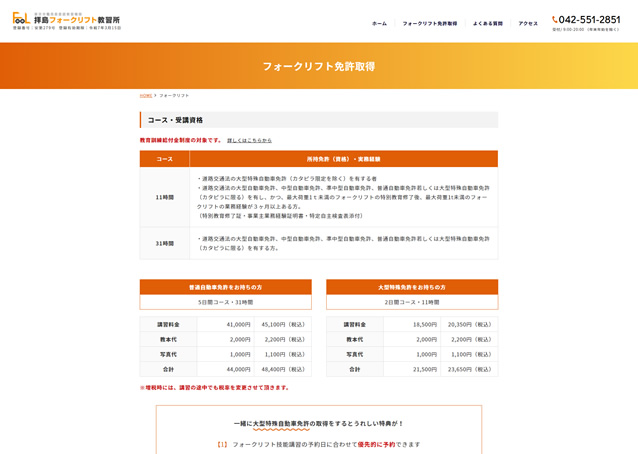Click the コース table header cell
The image size is (638, 454).
164,159
